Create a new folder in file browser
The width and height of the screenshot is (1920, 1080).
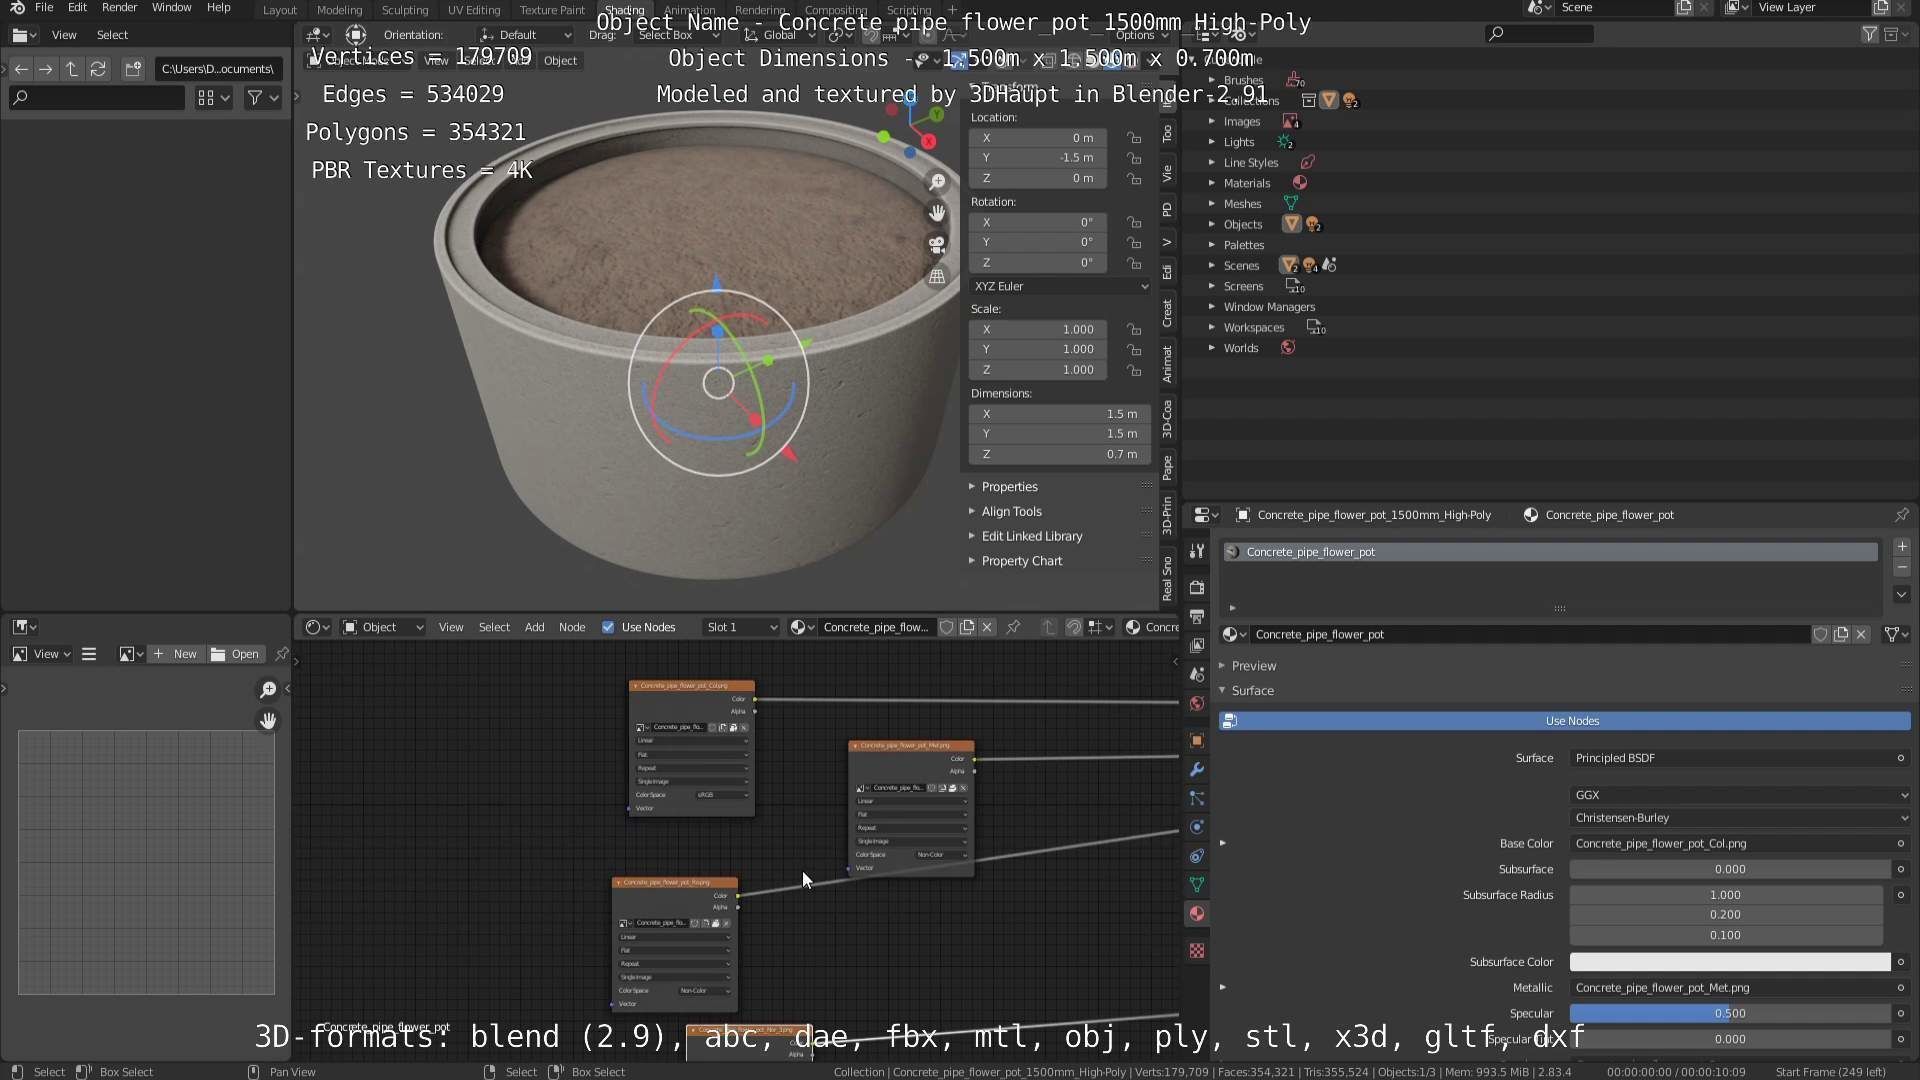[133, 69]
